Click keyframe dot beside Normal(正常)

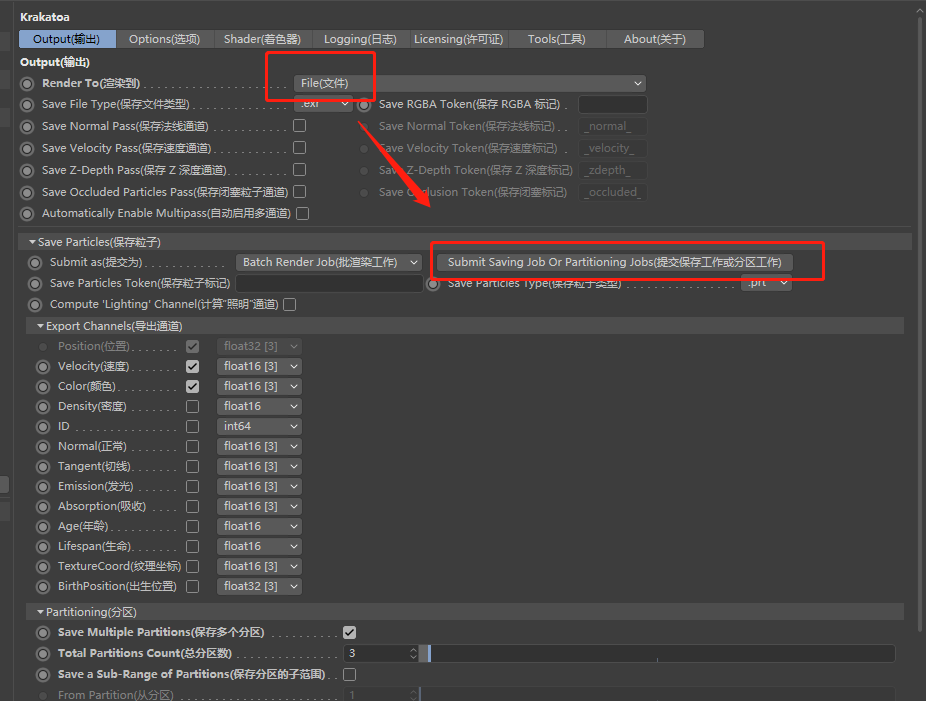[x=43, y=447]
